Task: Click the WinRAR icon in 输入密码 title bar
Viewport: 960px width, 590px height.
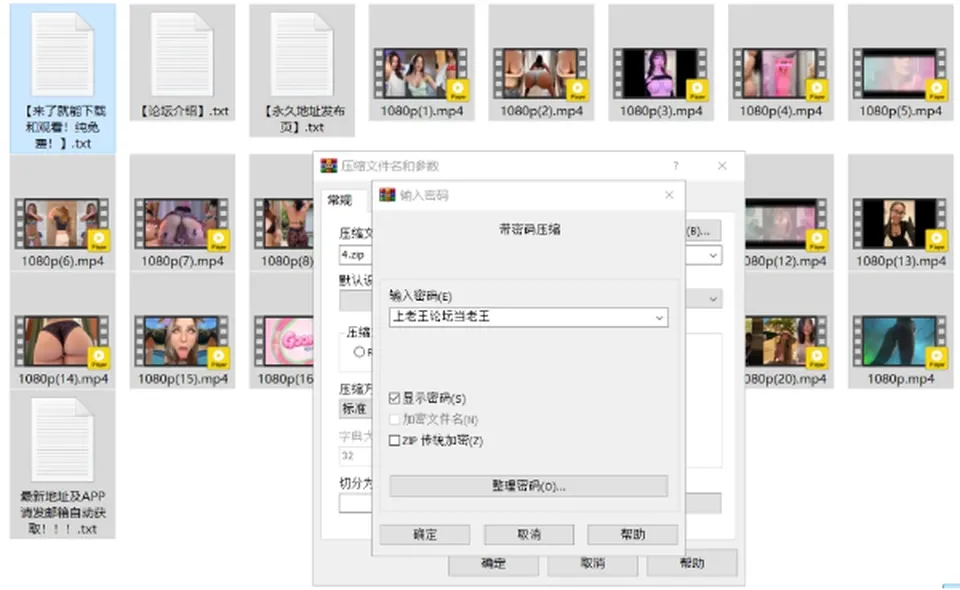Action: [x=387, y=195]
